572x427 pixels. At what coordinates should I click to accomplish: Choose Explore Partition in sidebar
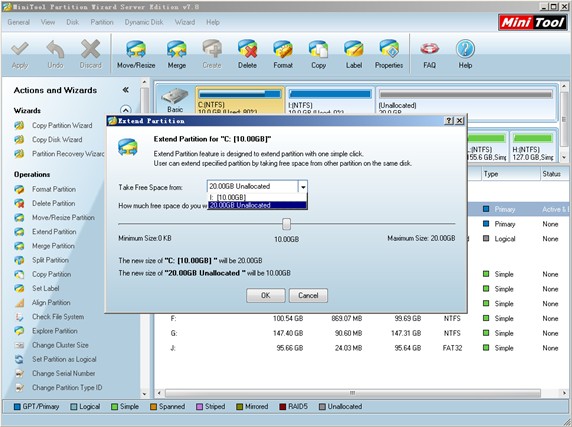pos(46,331)
